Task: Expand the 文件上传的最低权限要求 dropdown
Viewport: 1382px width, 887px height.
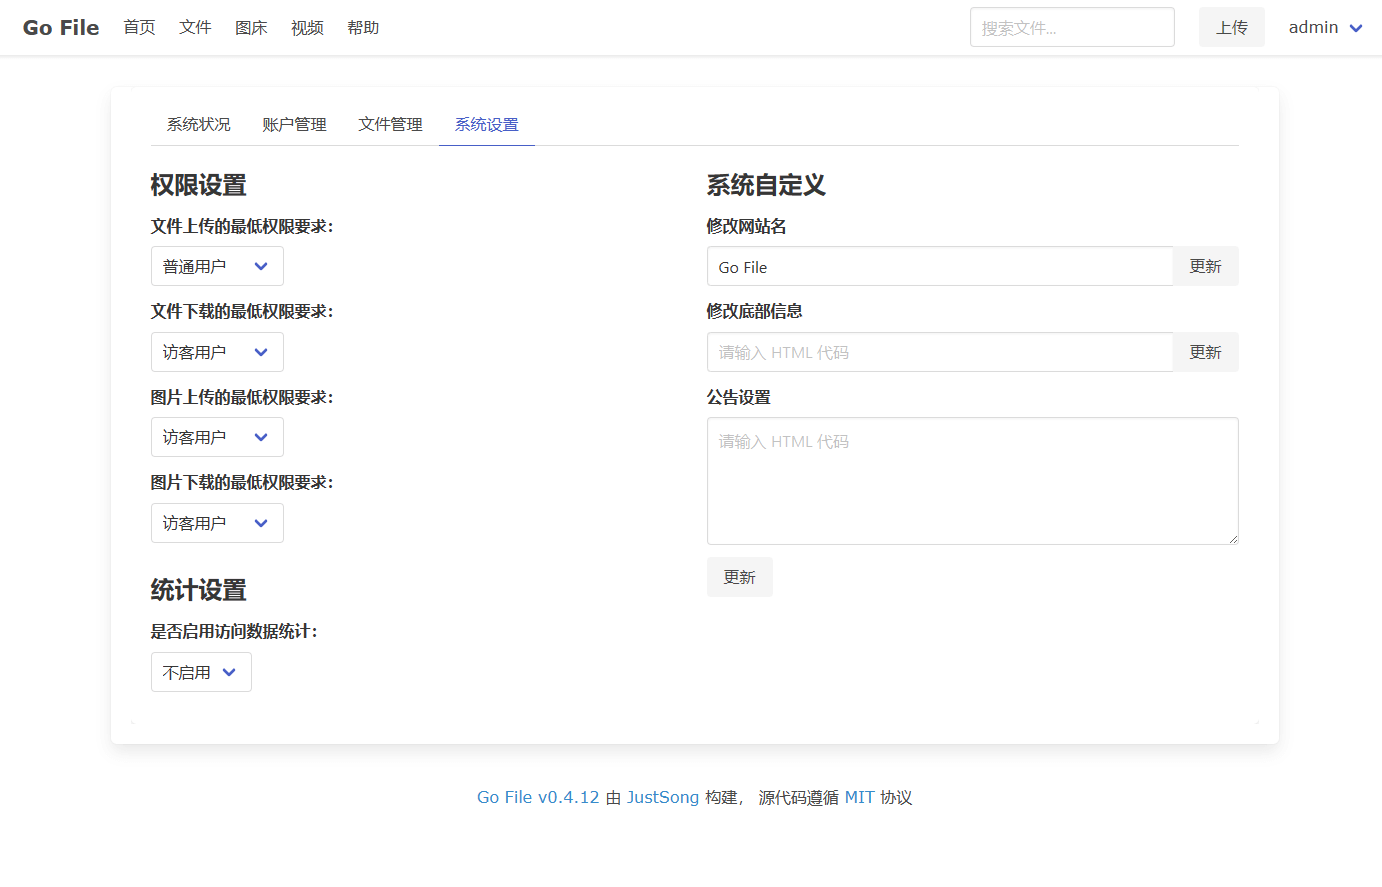Action: (217, 266)
